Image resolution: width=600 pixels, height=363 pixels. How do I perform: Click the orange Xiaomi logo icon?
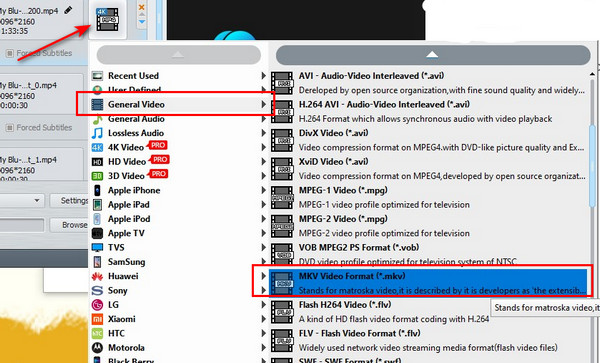(x=97, y=319)
